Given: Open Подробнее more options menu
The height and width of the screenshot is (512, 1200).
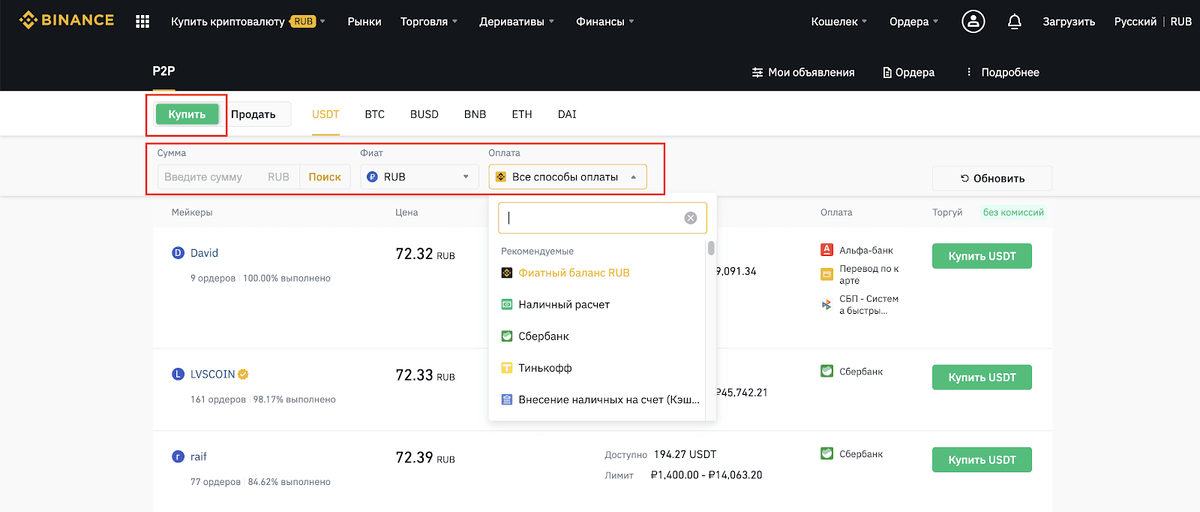Looking at the screenshot, I should coord(1002,72).
